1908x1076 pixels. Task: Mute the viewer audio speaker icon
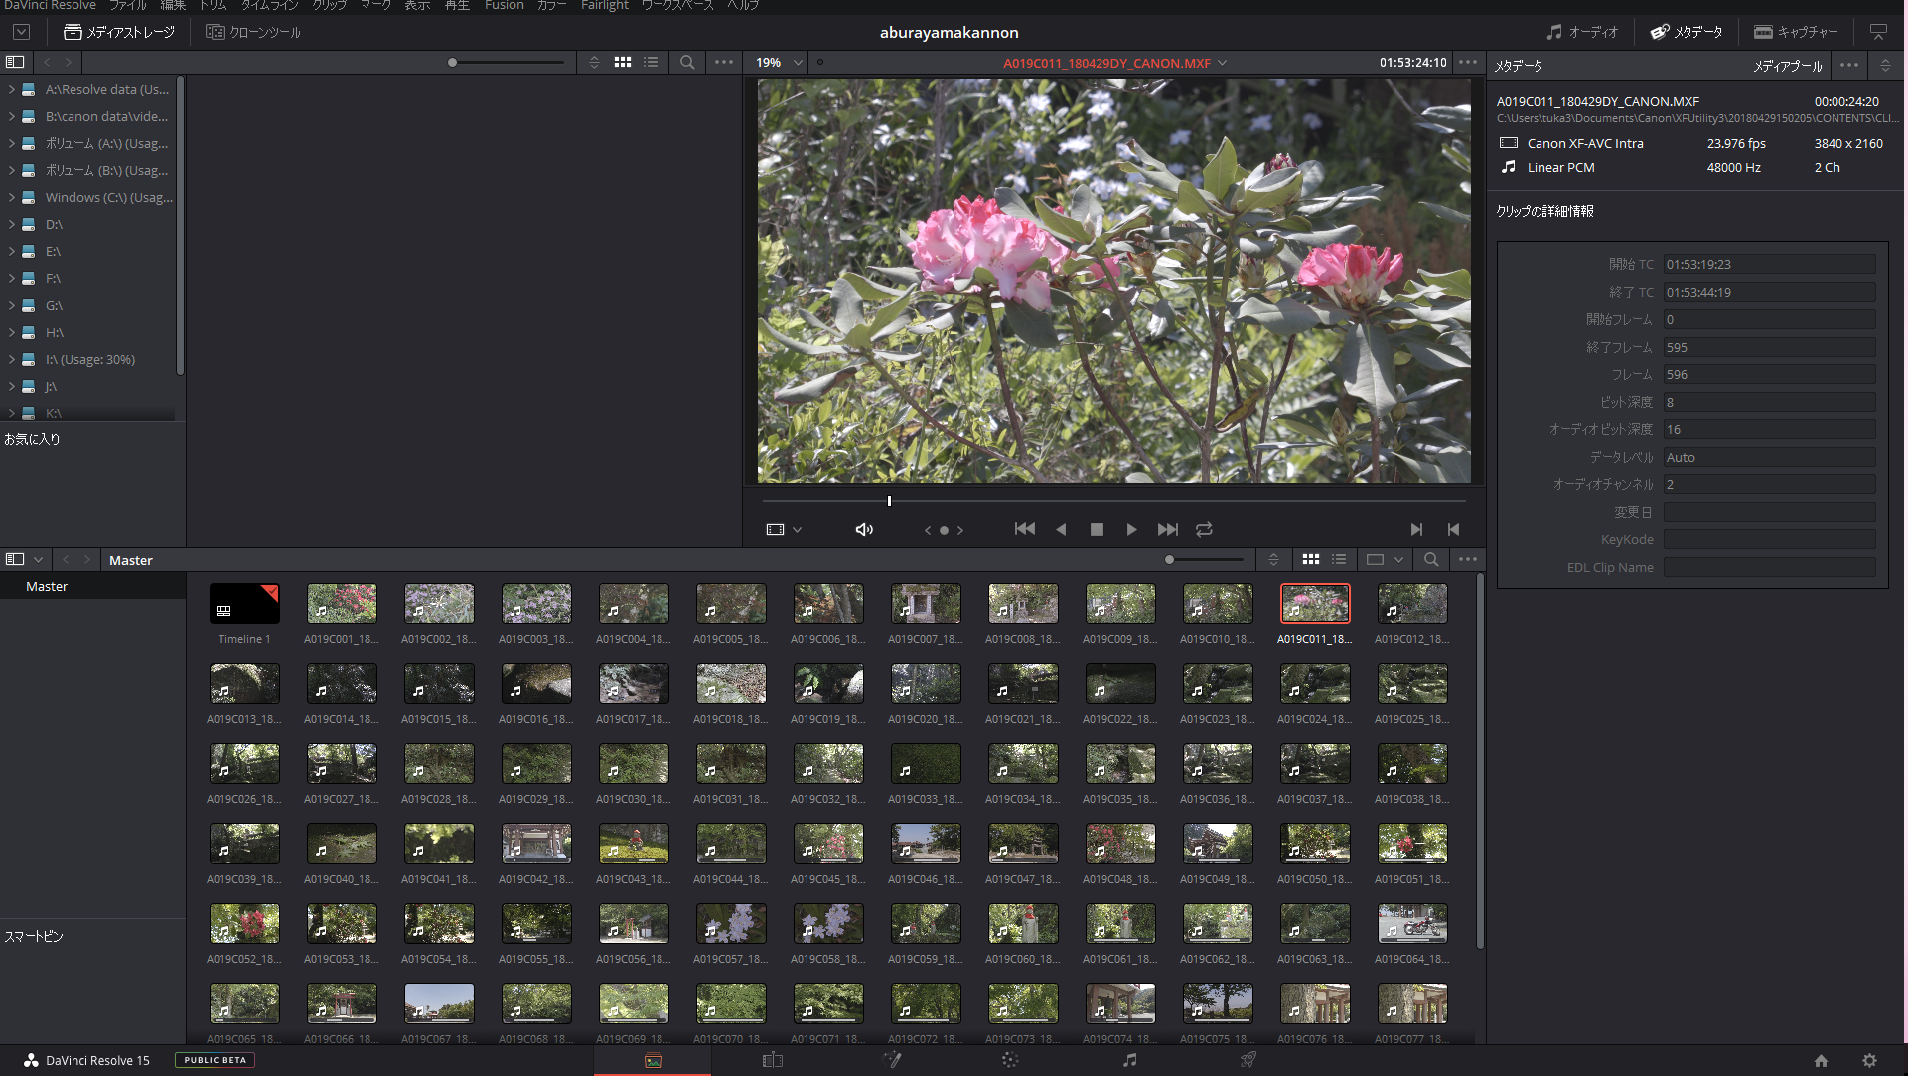[864, 529]
